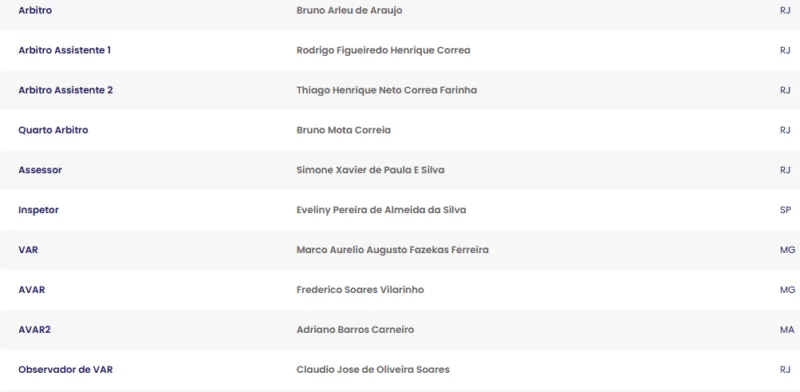
Task: Click the SP state code for Inspetor
Action: 785,210
